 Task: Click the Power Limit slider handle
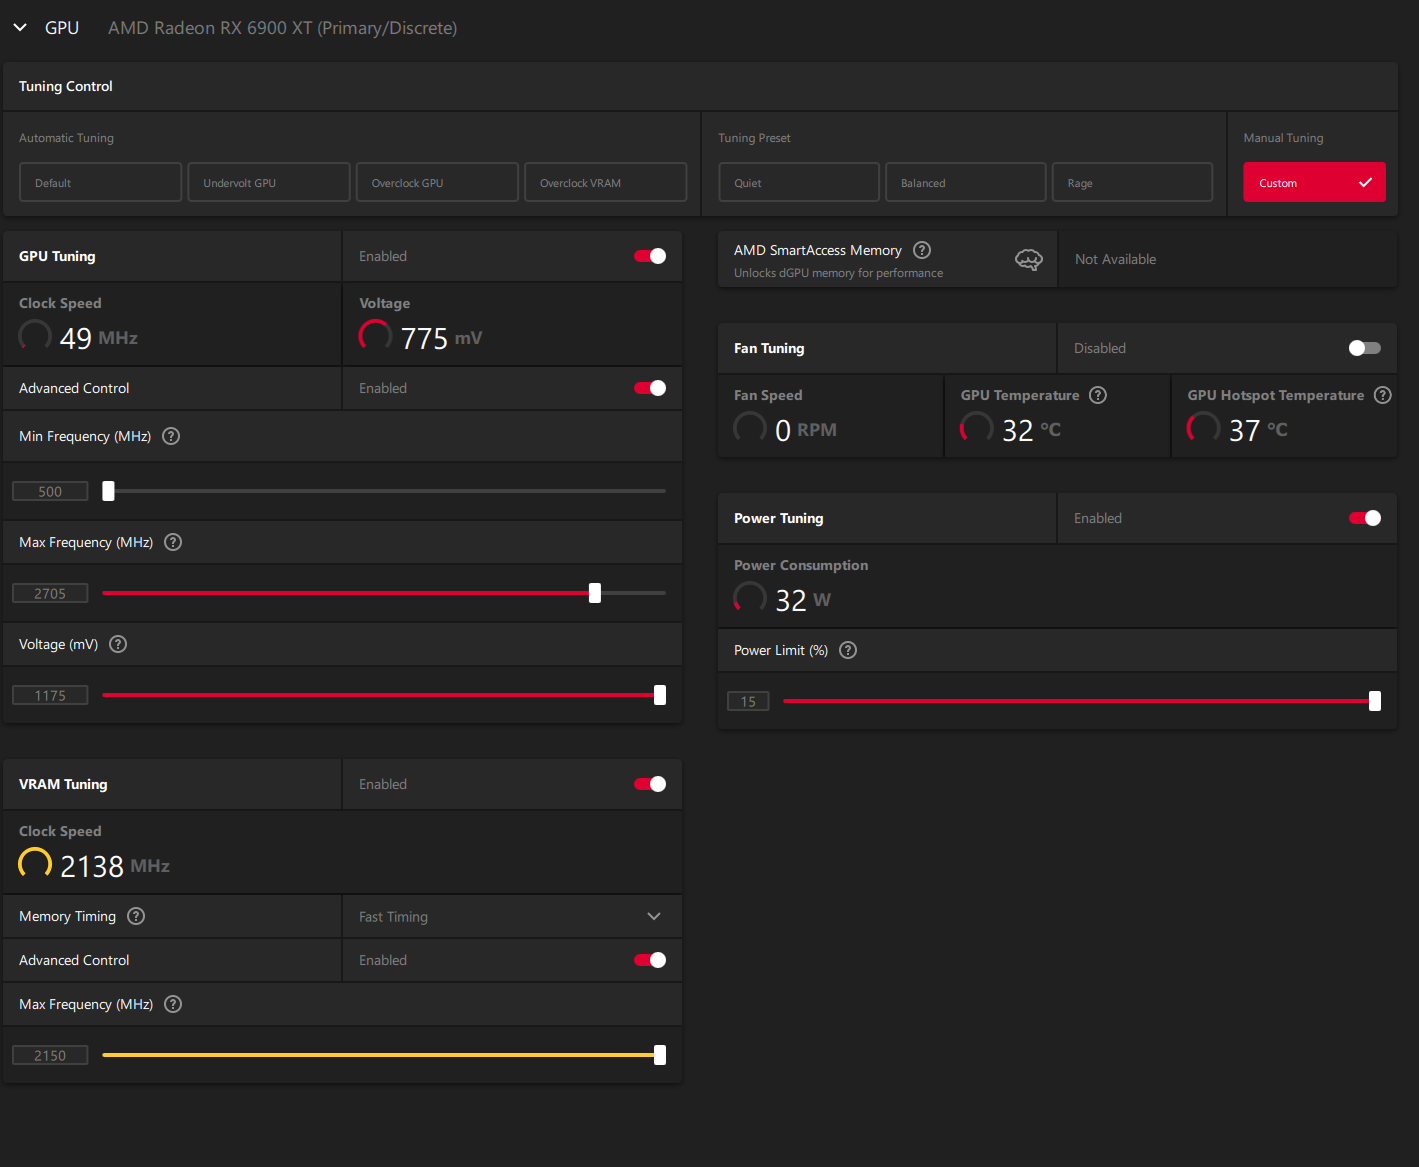point(1375,701)
